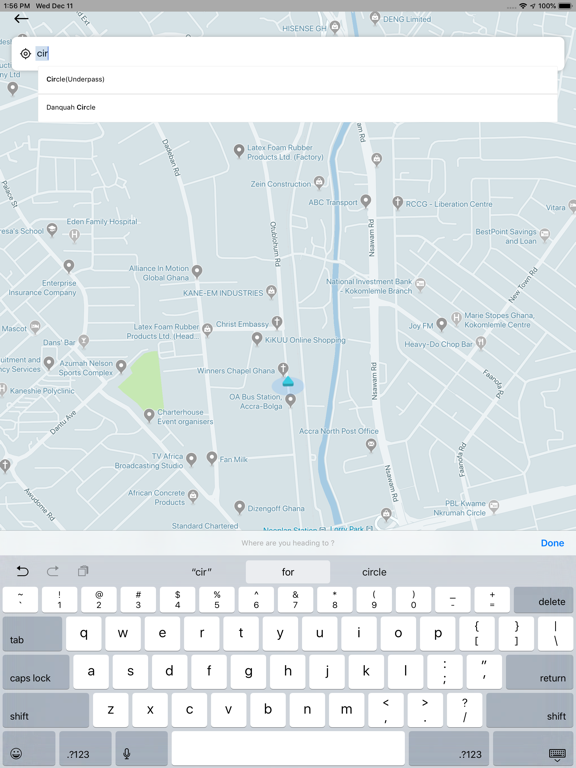
Task: Tap the Joy FM map pin
Action: coord(441,324)
